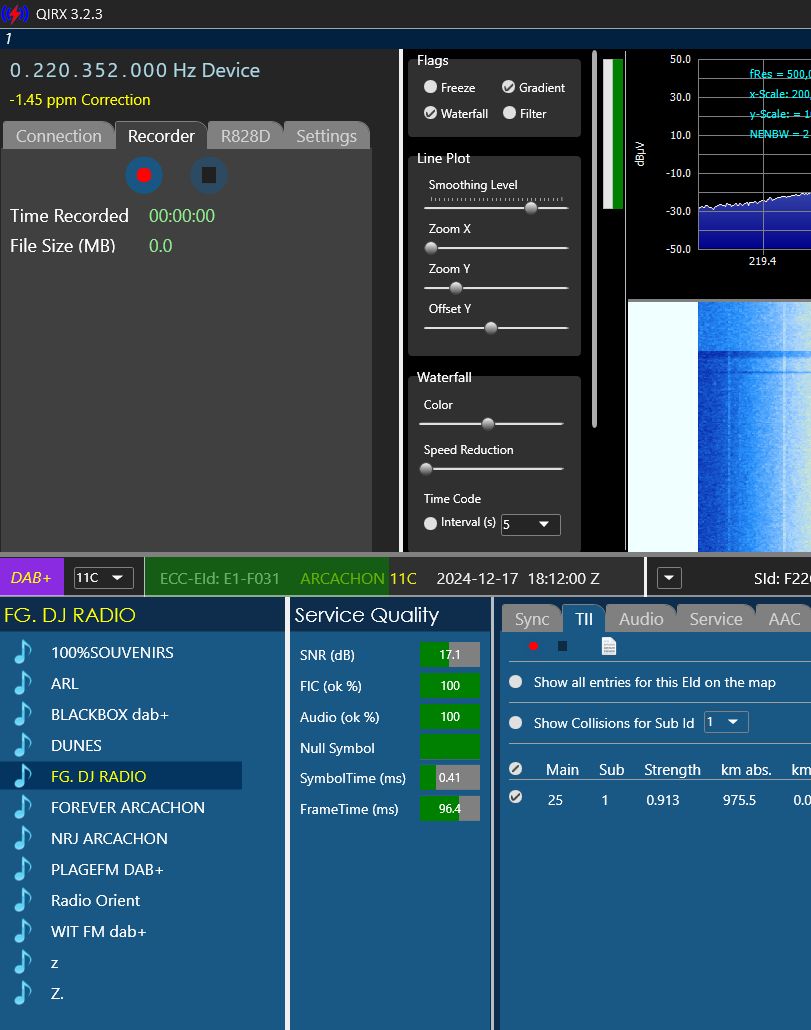Click the ARCACHON 11C ensemble label
The image size is (811, 1030).
coord(358,579)
